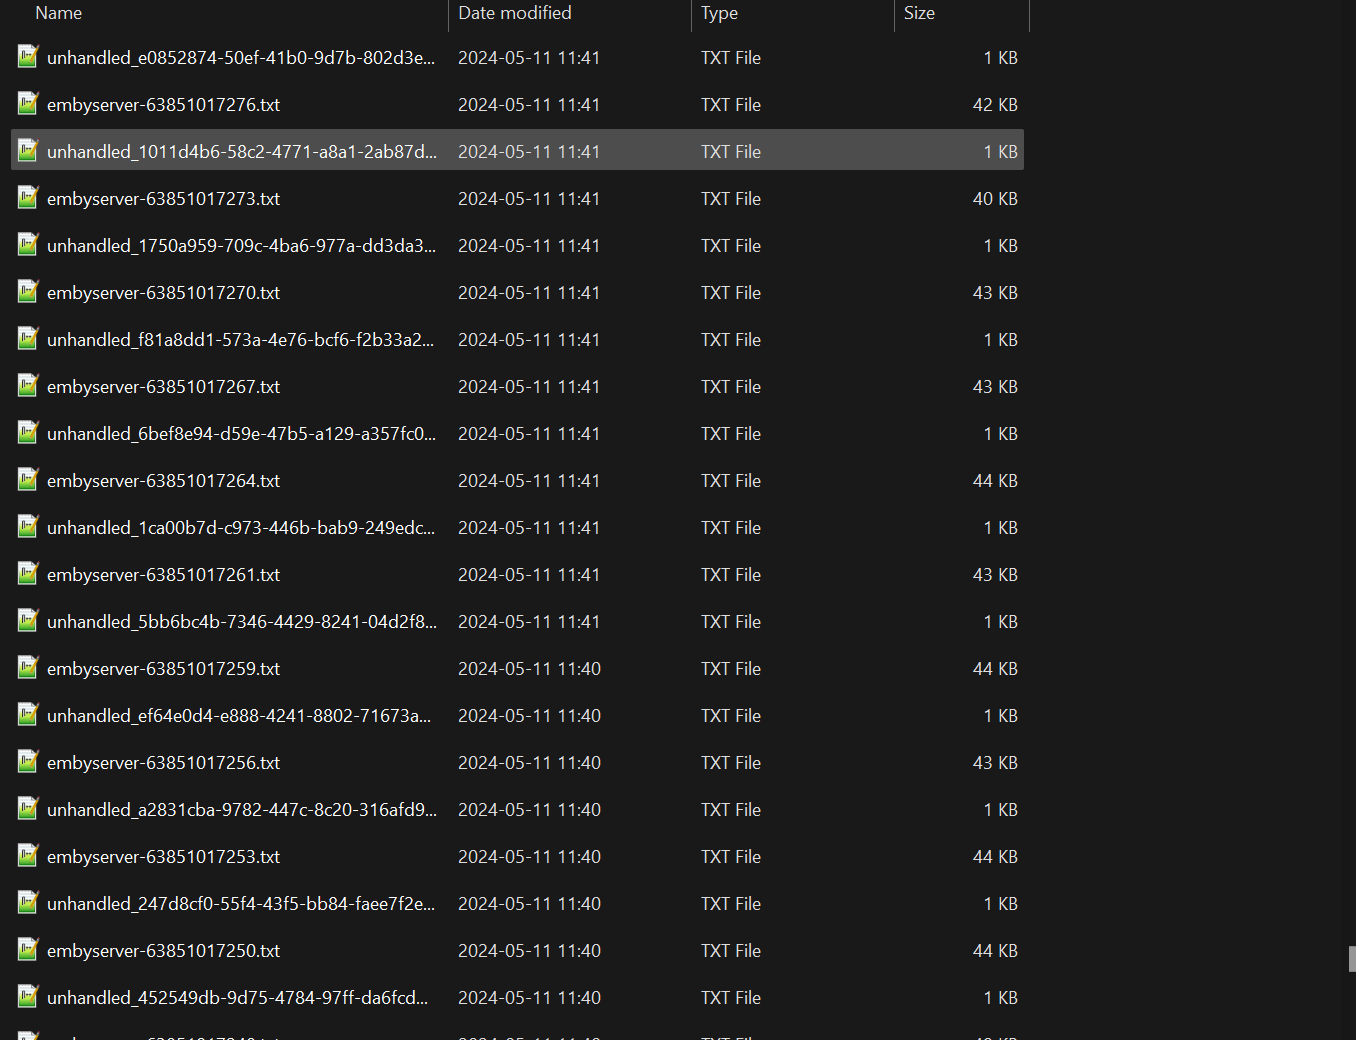Select file name unhandled_1750a959-709c-4ba6-977a-dd3da3...
1356x1040 pixels.
[x=241, y=246]
